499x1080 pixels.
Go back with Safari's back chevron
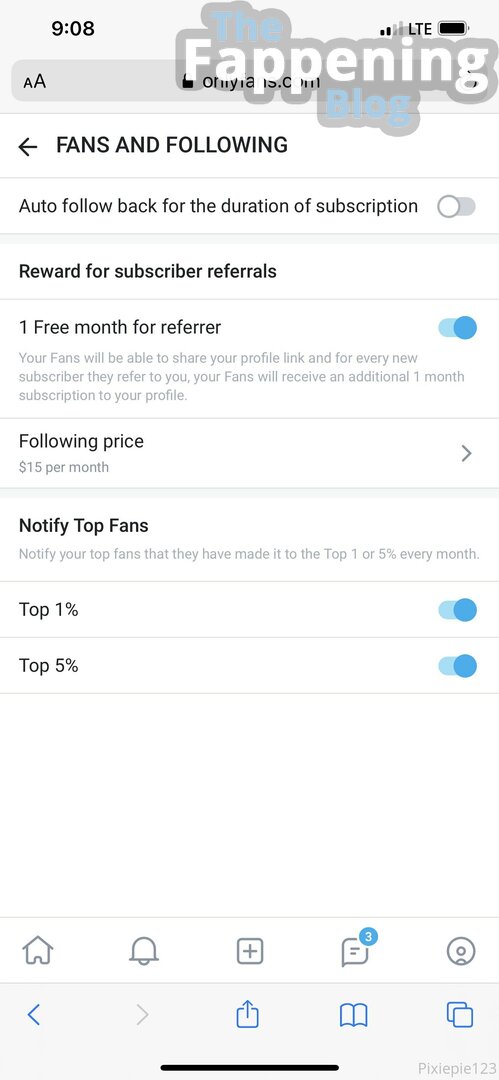pyautogui.click(x=34, y=1015)
